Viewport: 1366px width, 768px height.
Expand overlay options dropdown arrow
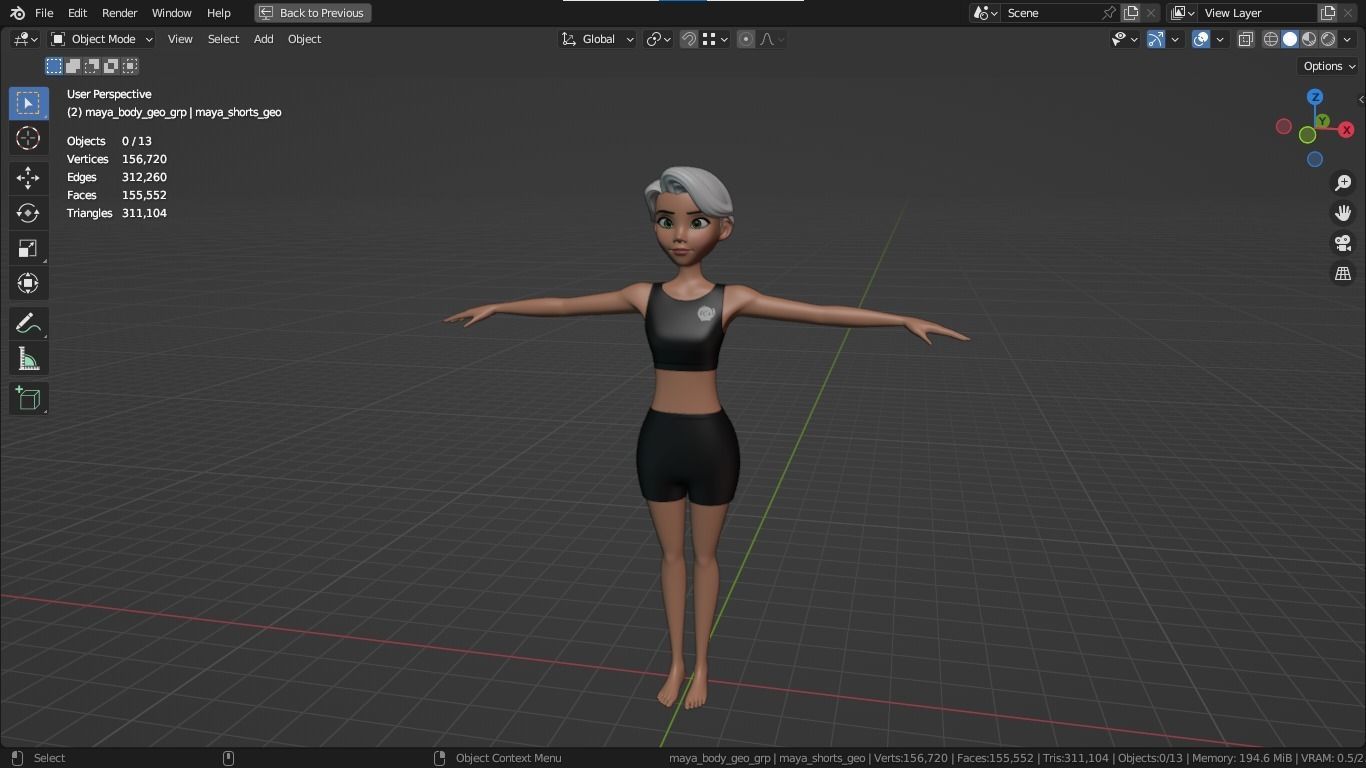pyautogui.click(x=1220, y=39)
